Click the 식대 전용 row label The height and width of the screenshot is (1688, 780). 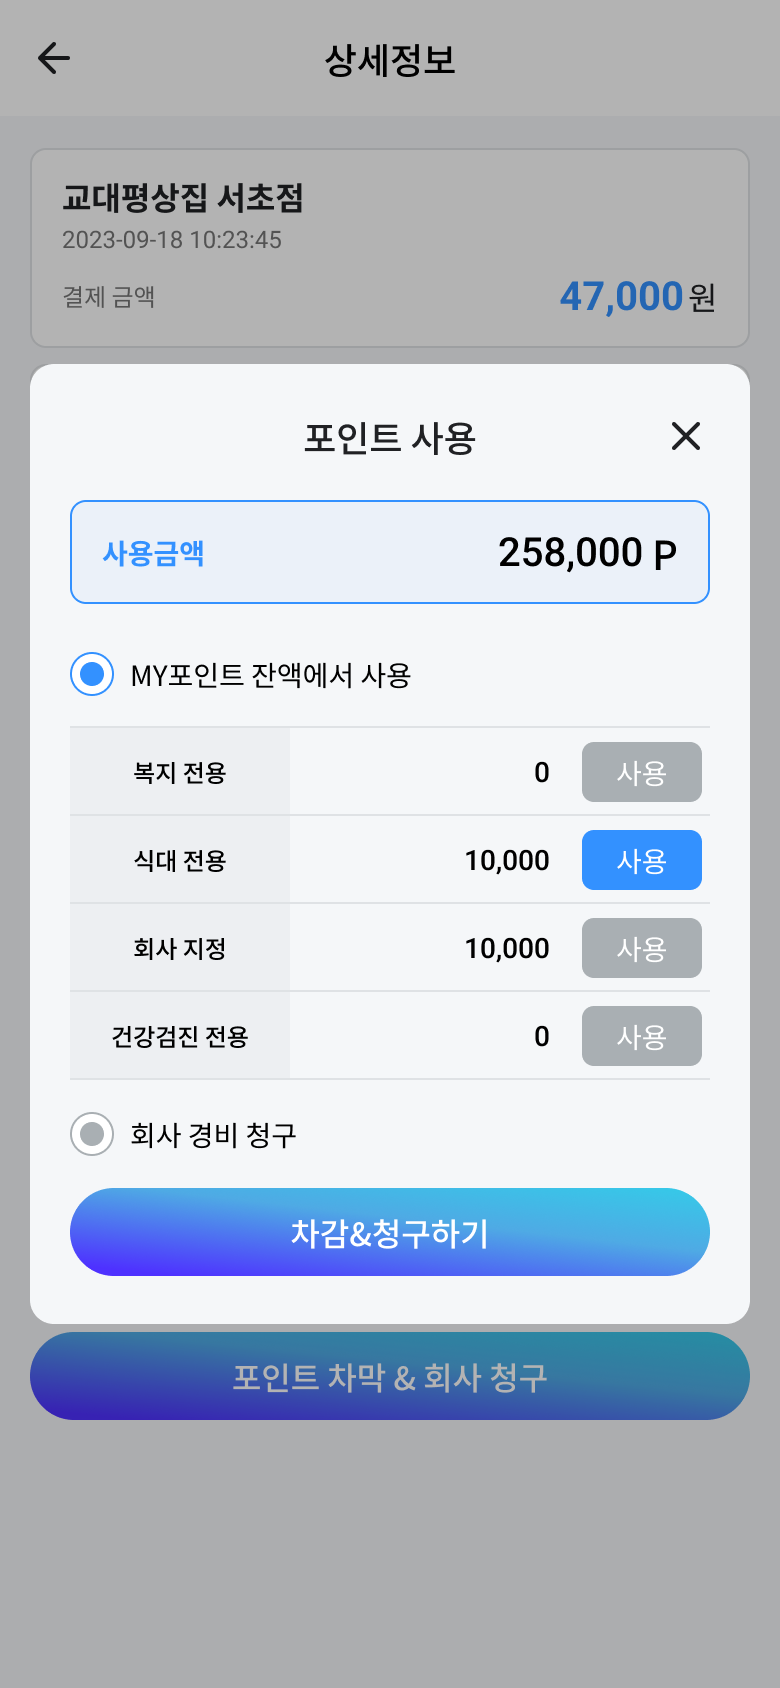(x=180, y=860)
